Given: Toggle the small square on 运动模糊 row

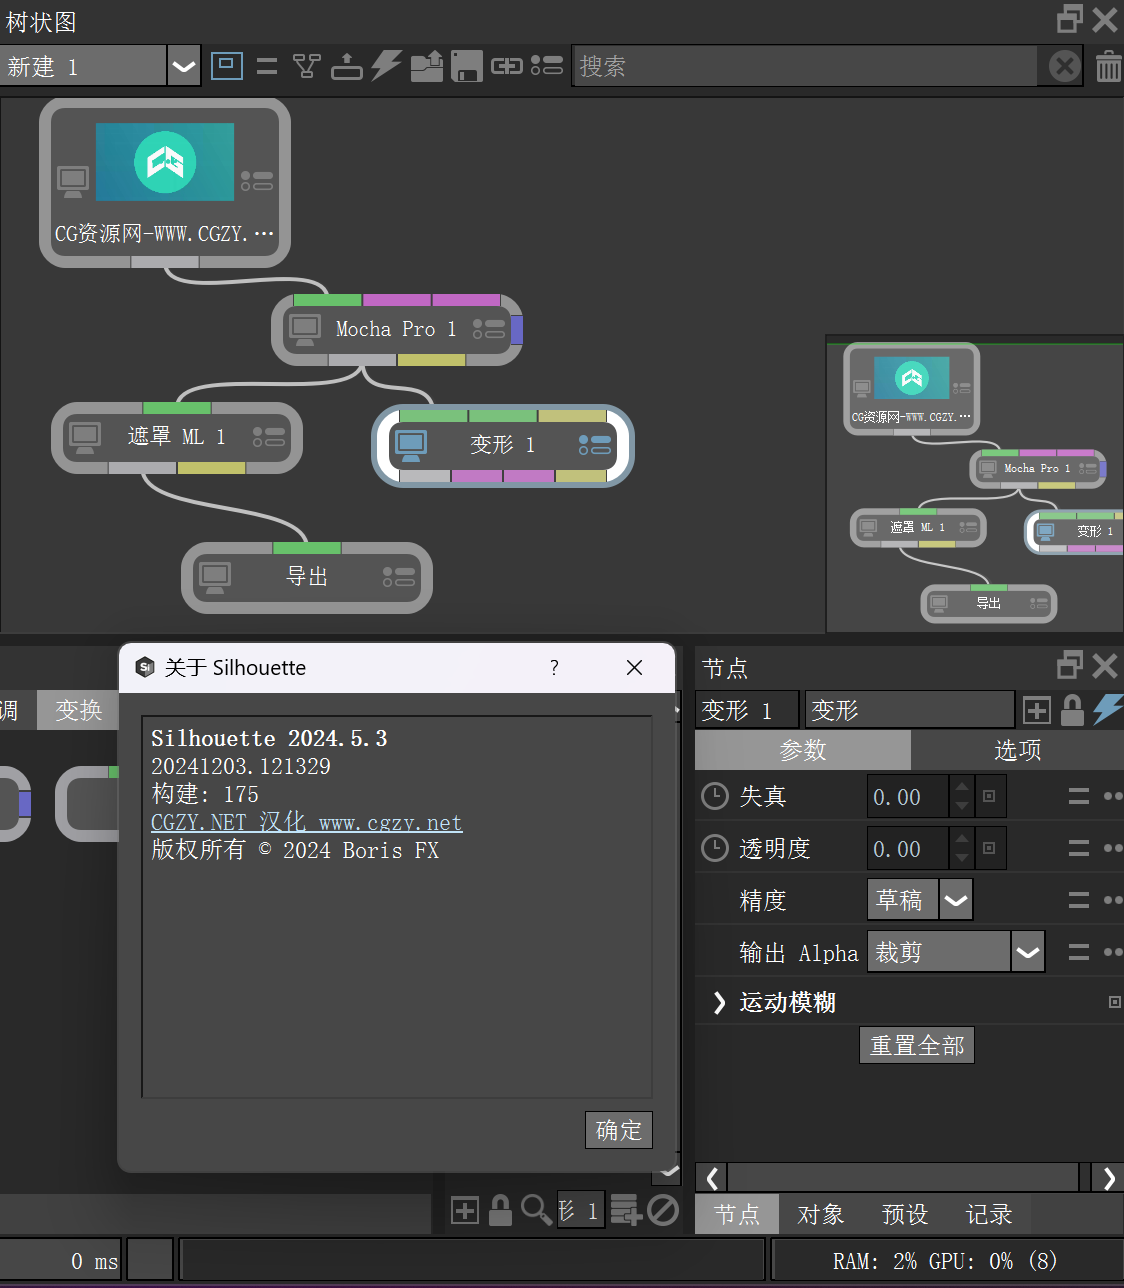Looking at the screenshot, I should (x=1115, y=1002).
